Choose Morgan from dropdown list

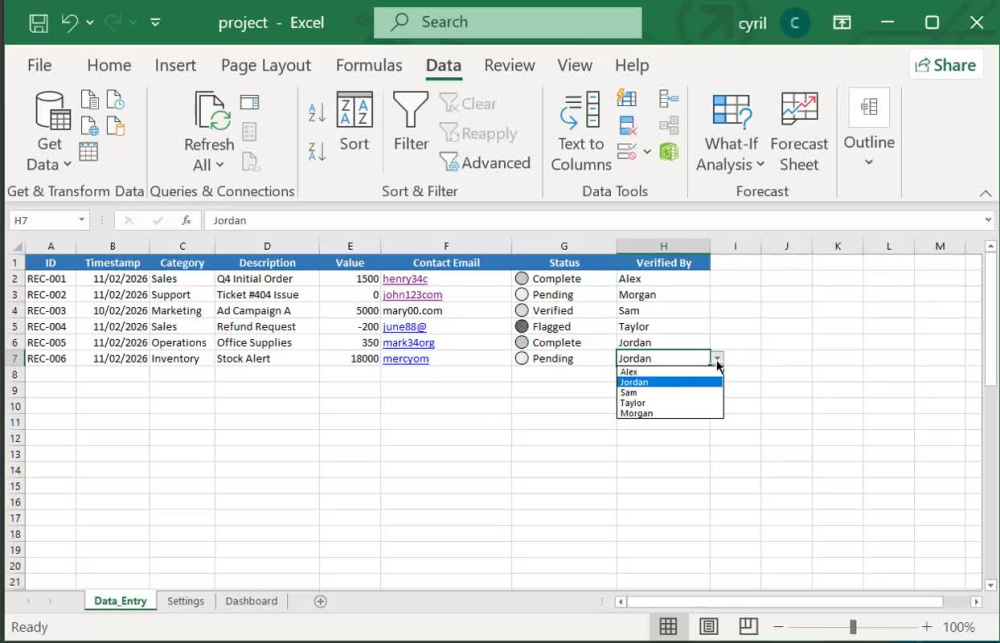670,413
